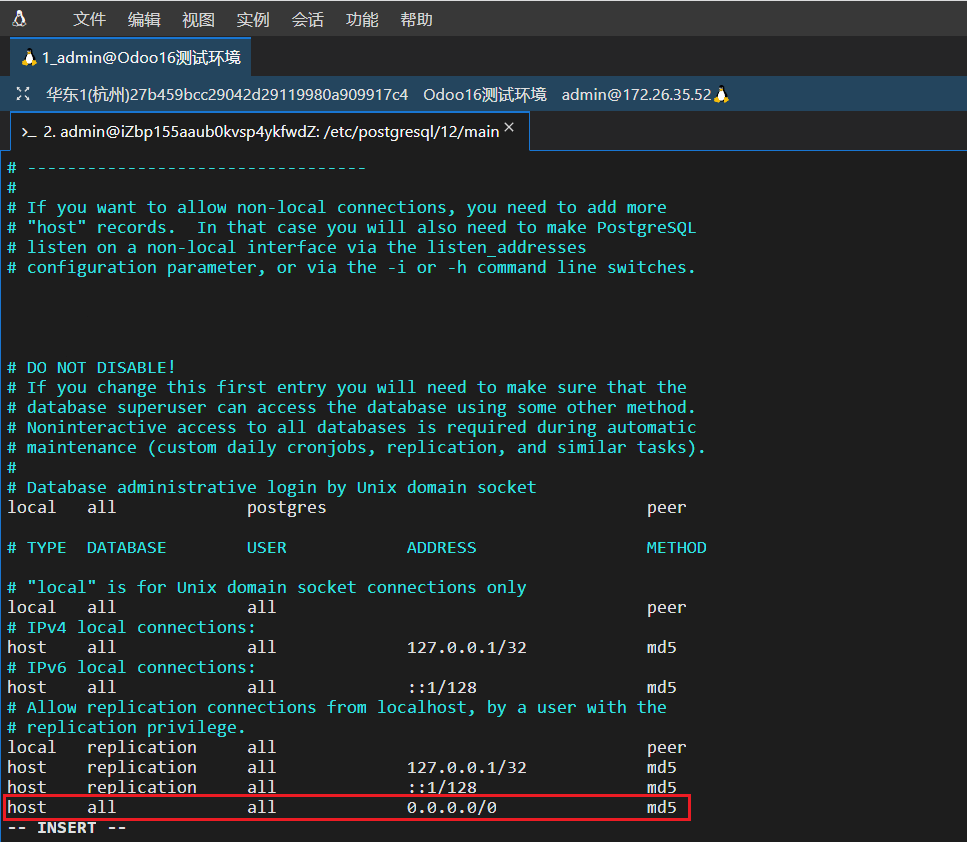Toggle fullscreen with the expand arrows icon
Screen dimensions: 967x842
(x=23, y=94)
